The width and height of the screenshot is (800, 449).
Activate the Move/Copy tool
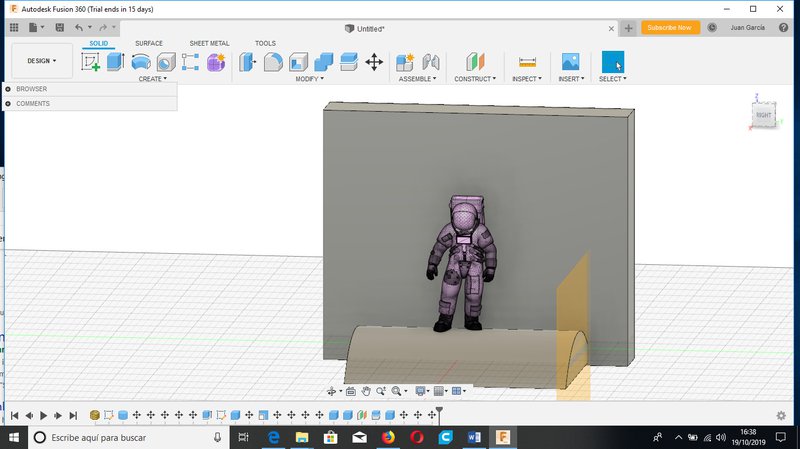pyautogui.click(x=374, y=62)
